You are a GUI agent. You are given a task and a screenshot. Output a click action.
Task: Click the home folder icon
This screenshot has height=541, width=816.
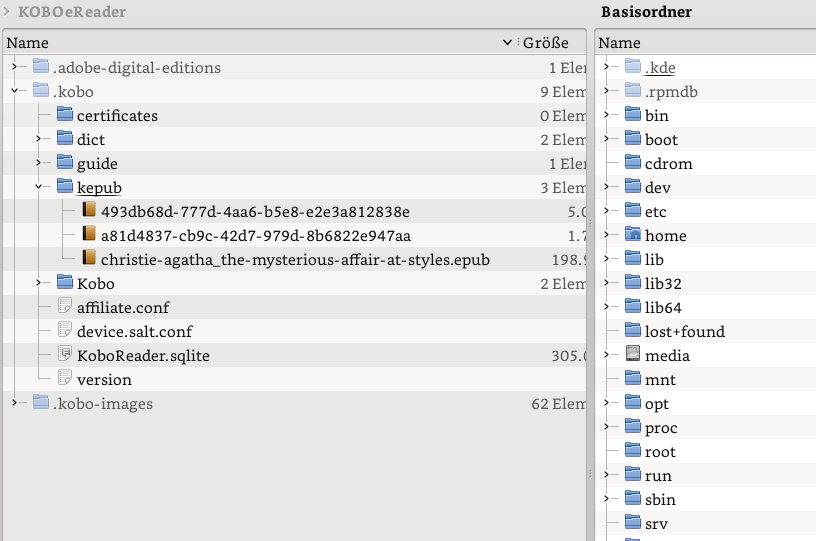tap(633, 235)
